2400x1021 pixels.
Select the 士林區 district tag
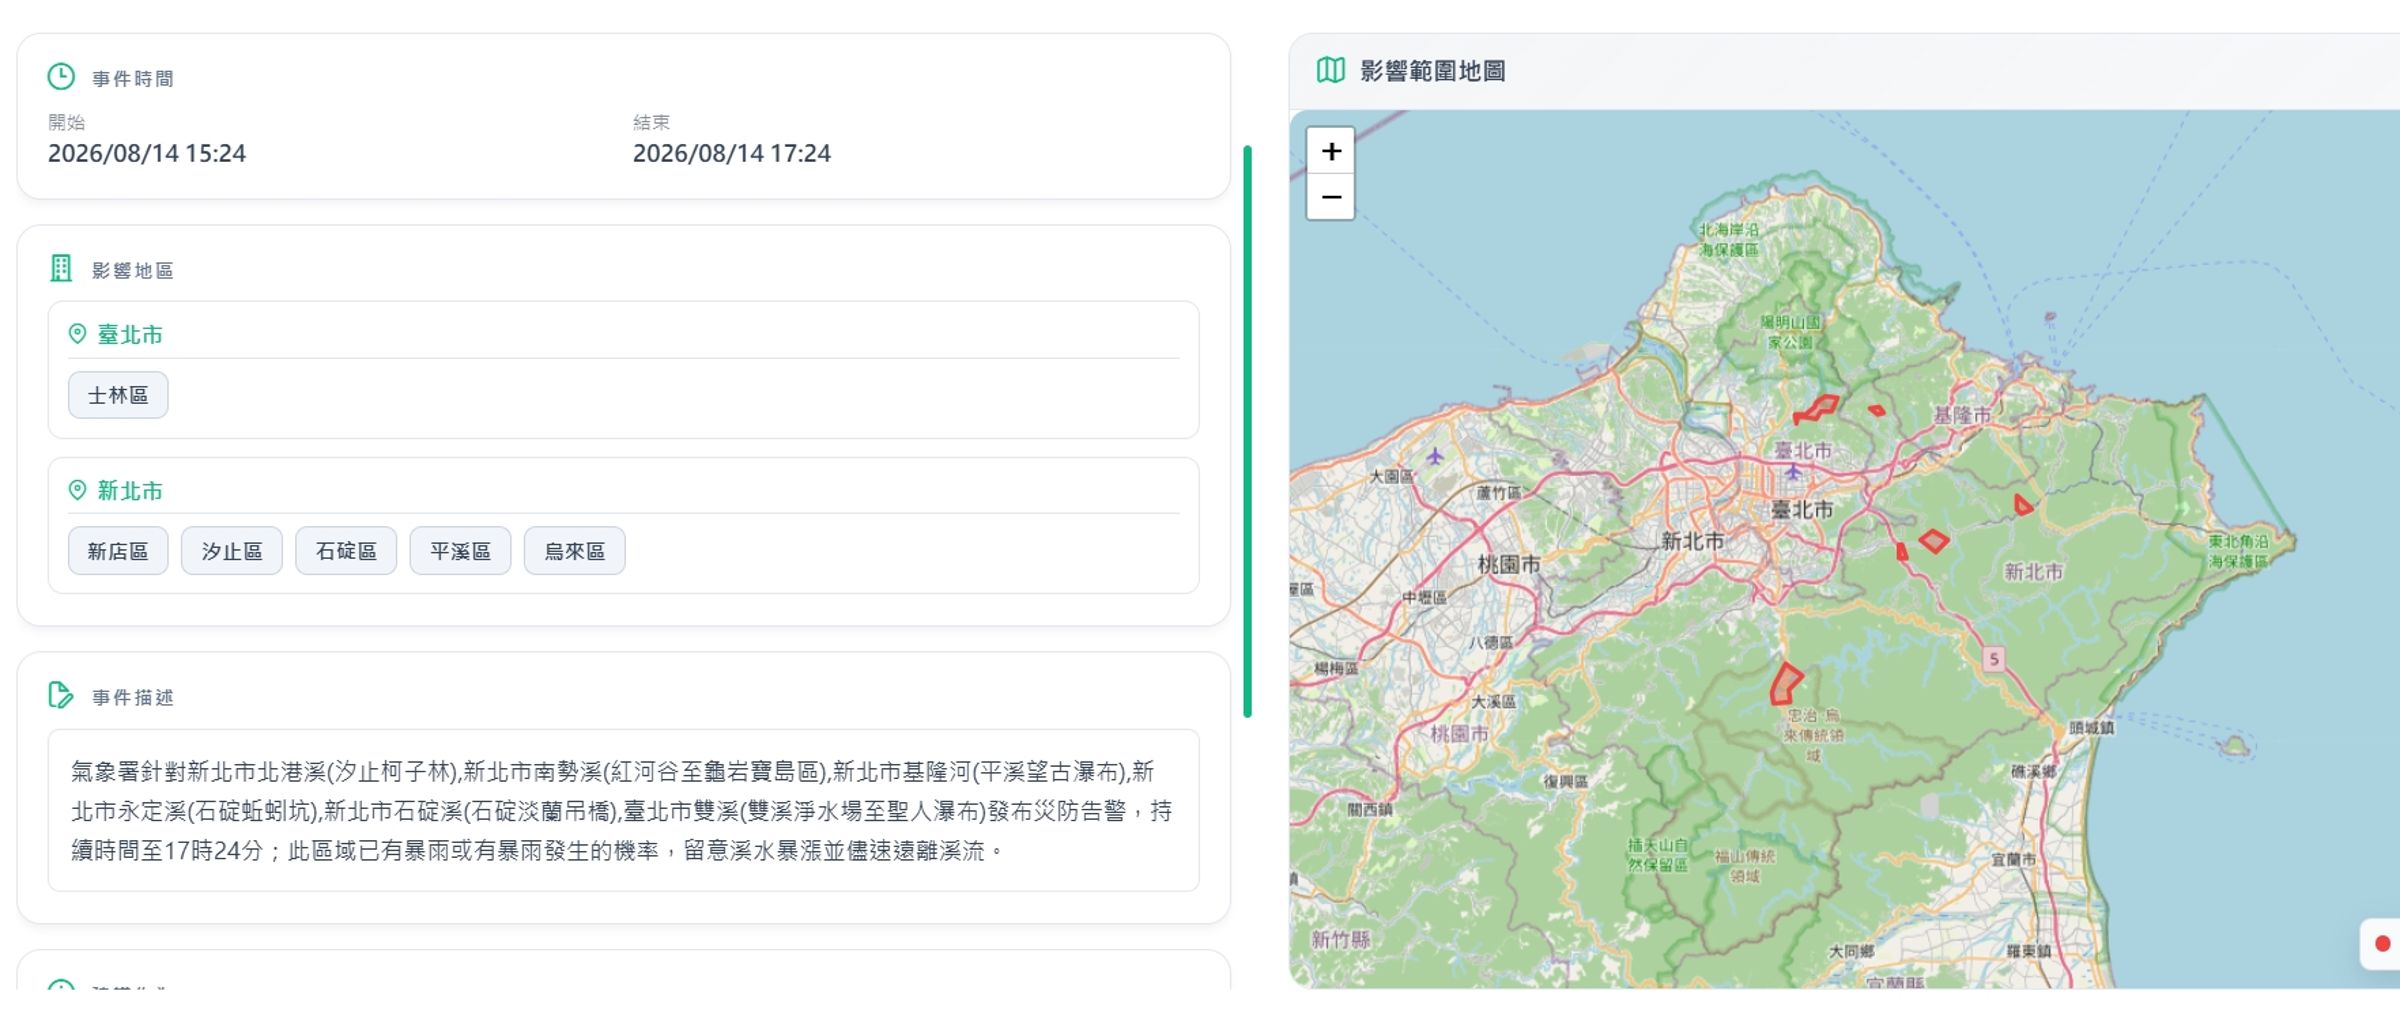pyautogui.click(x=118, y=395)
